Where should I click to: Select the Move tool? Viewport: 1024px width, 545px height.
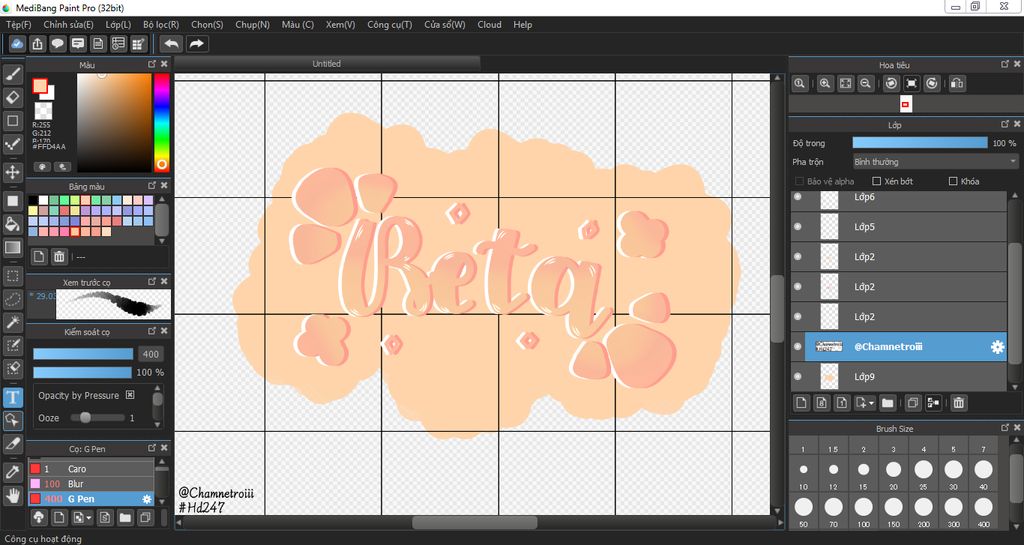point(12,172)
